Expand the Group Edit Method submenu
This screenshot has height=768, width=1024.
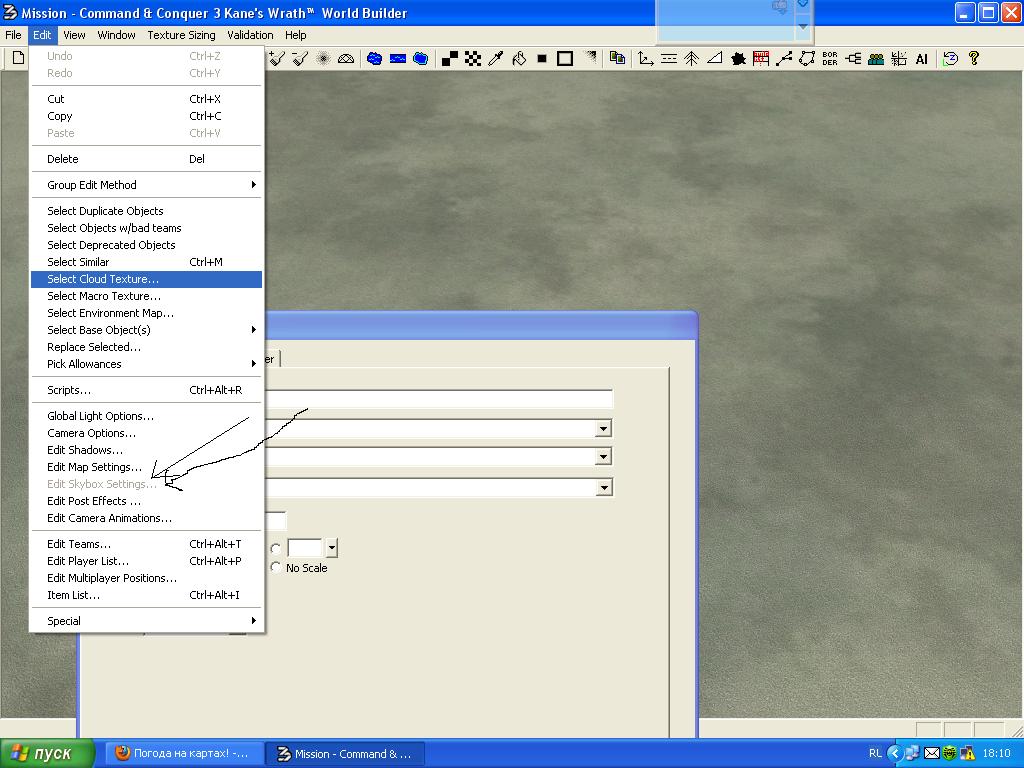[146, 185]
